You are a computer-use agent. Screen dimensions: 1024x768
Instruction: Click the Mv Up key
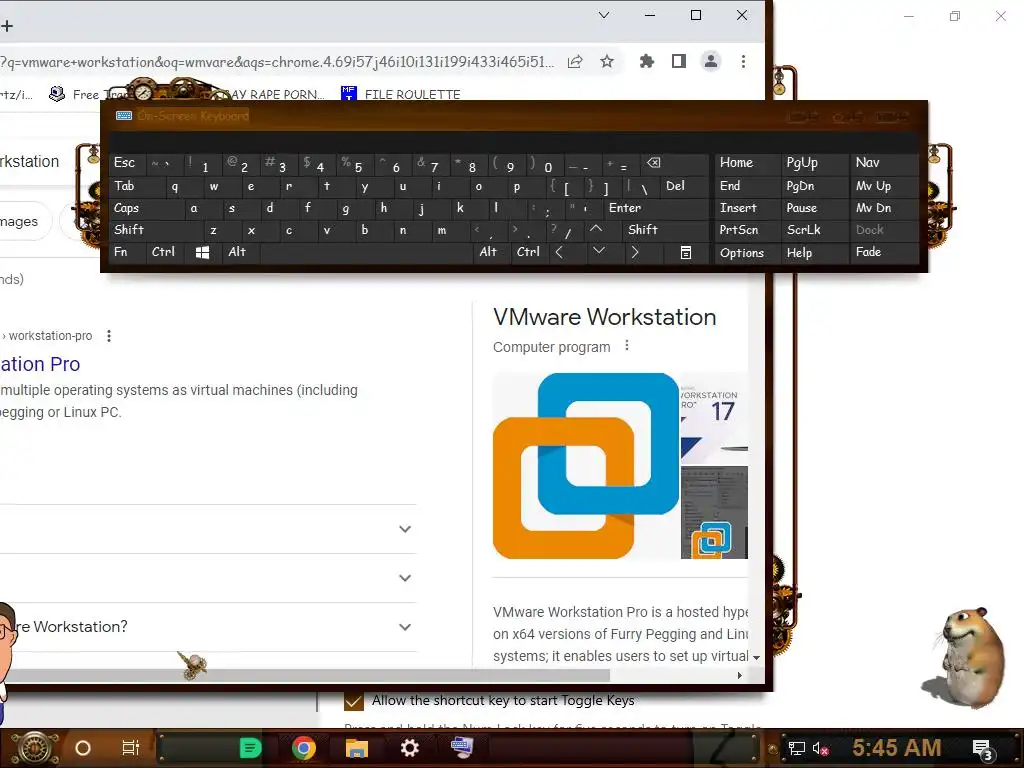884,186
